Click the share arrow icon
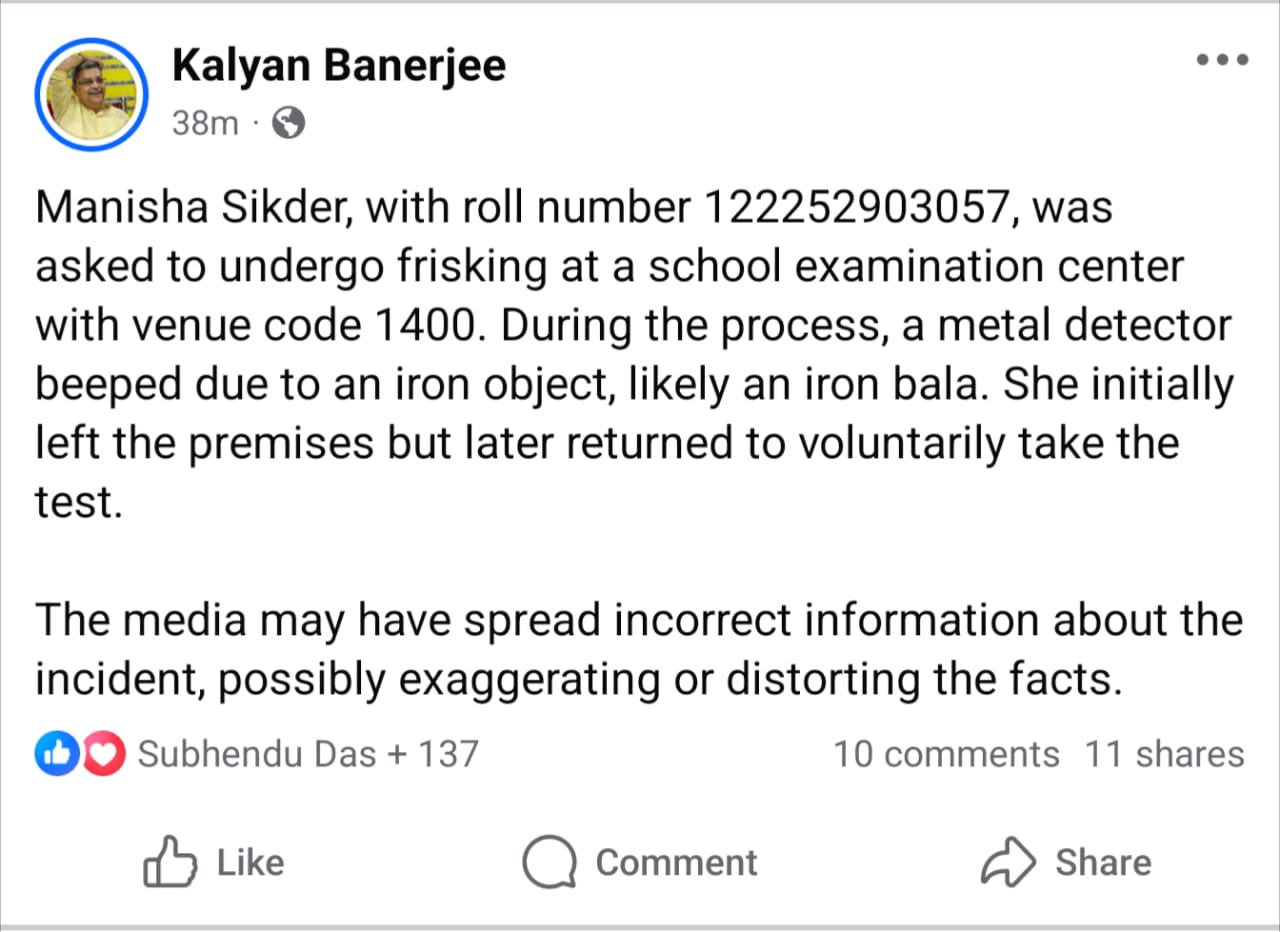Image resolution: width=1280 pixels, height=932 pixels. point(1008,862)
